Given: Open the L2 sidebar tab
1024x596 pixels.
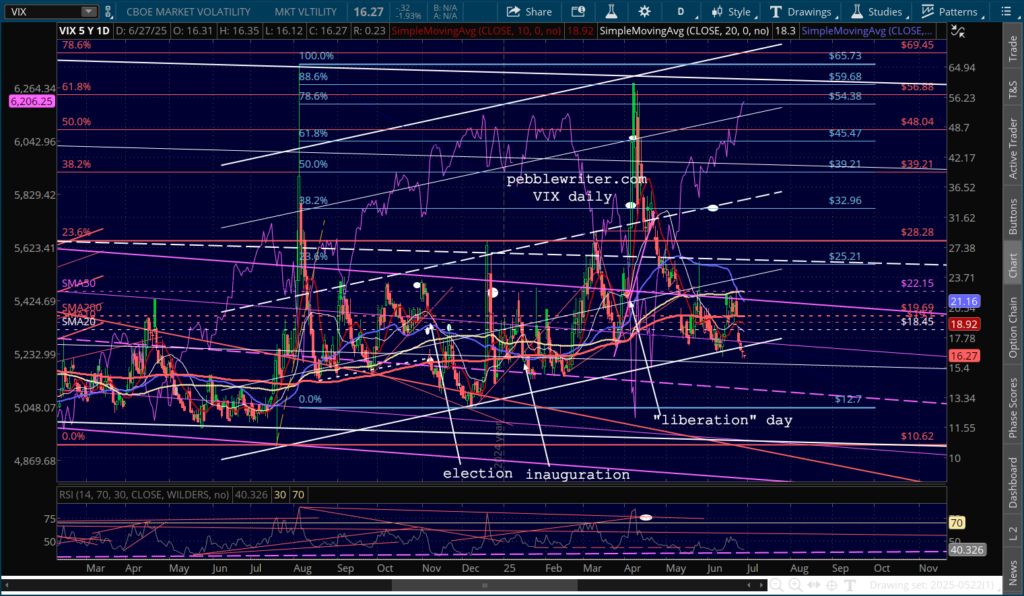Looking at the screenshot, I should (1013, 533).
